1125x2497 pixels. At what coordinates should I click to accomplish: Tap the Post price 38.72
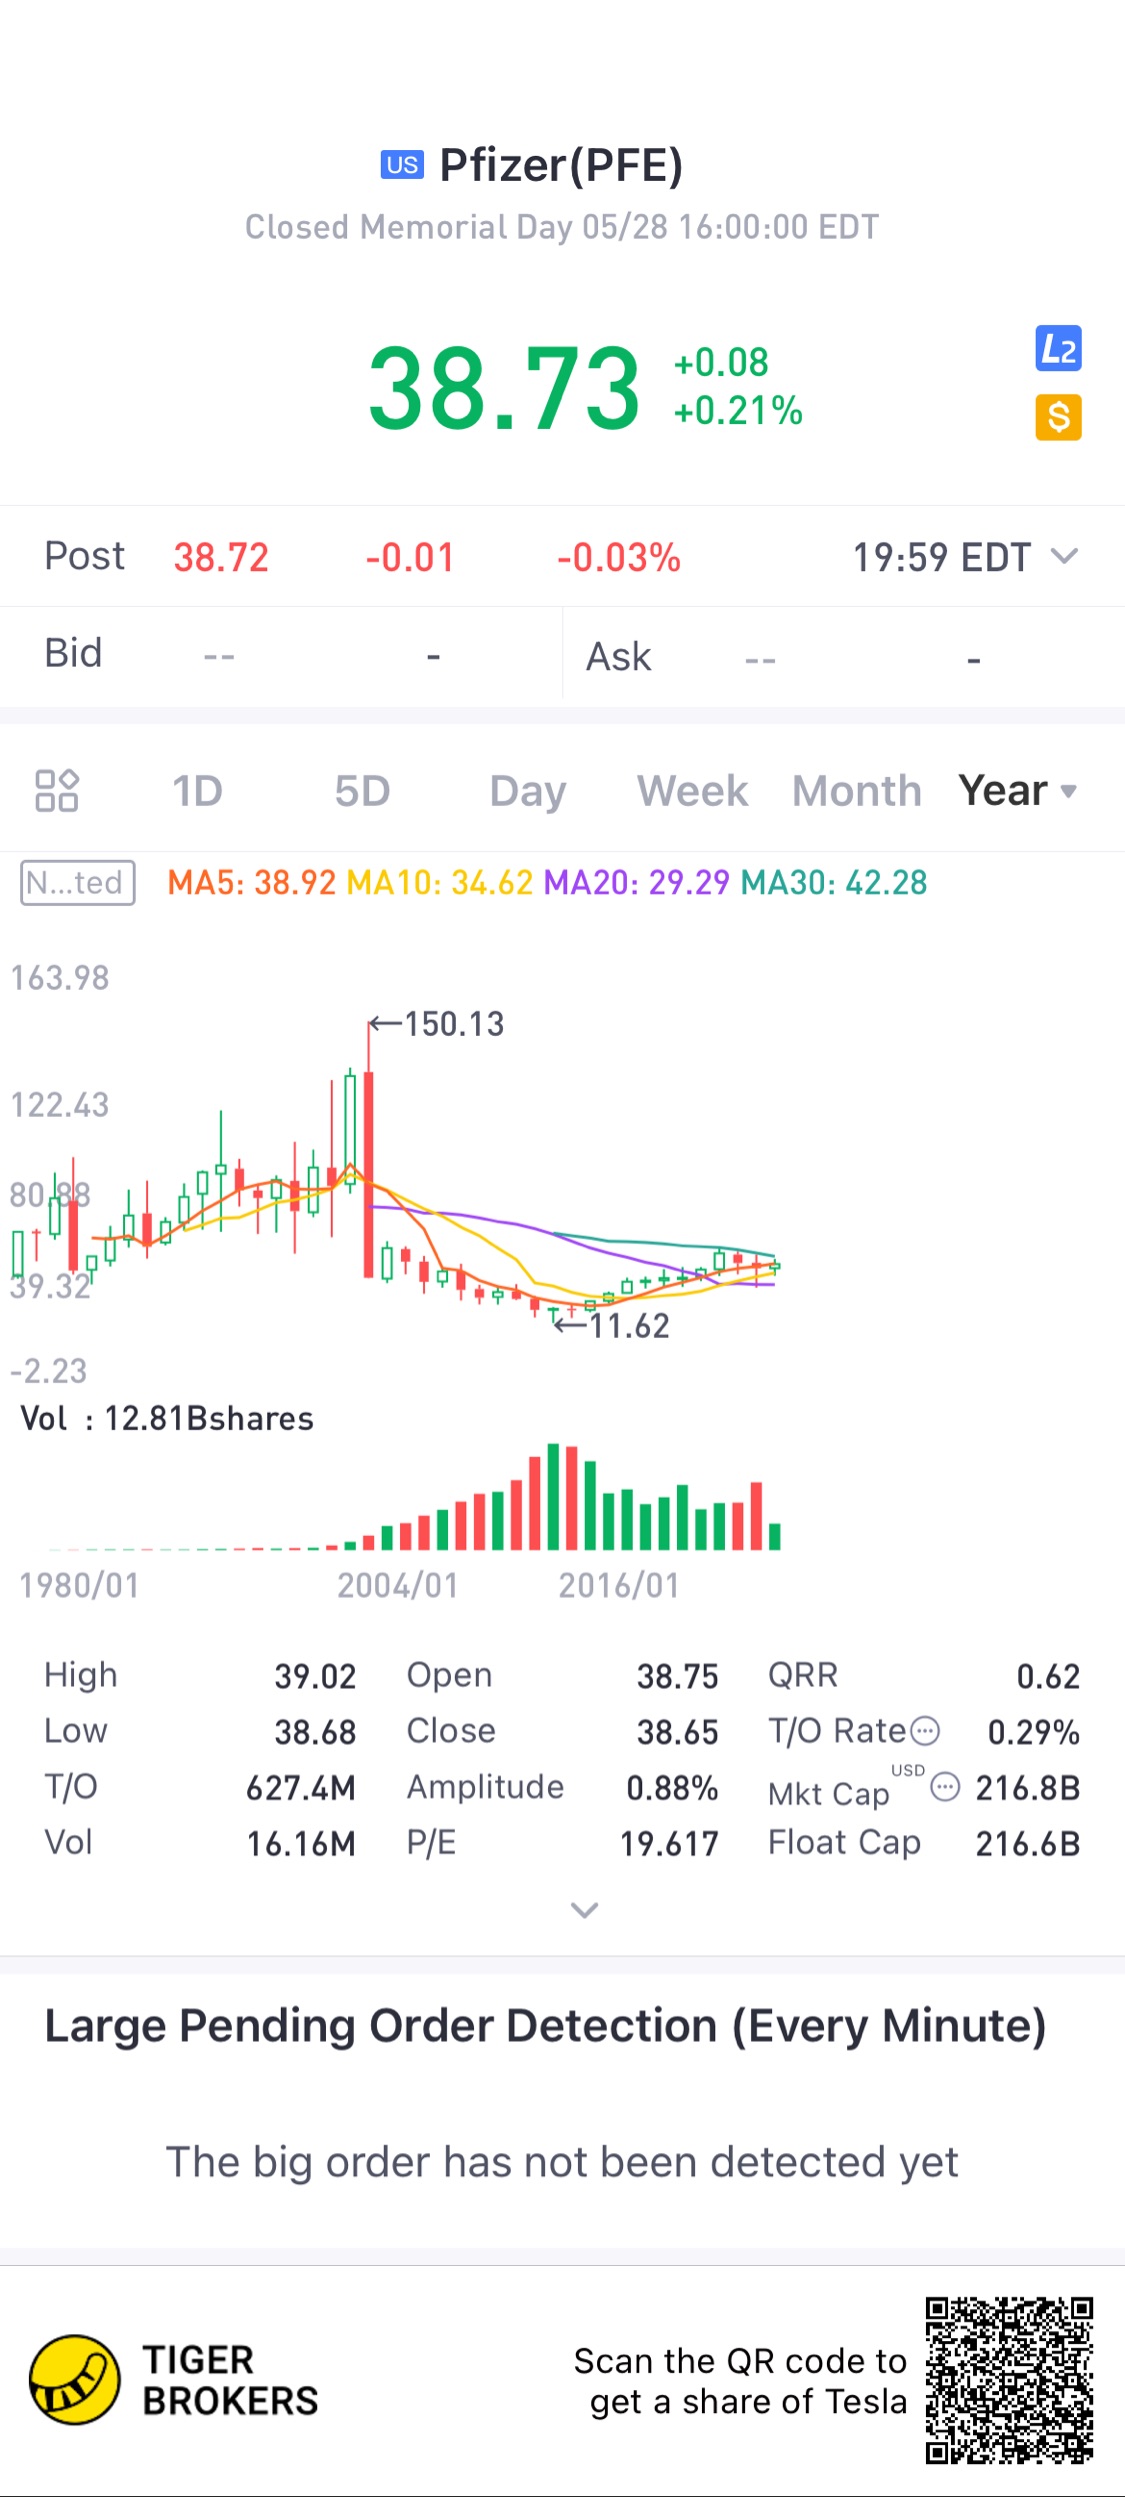tap(221, 557)
